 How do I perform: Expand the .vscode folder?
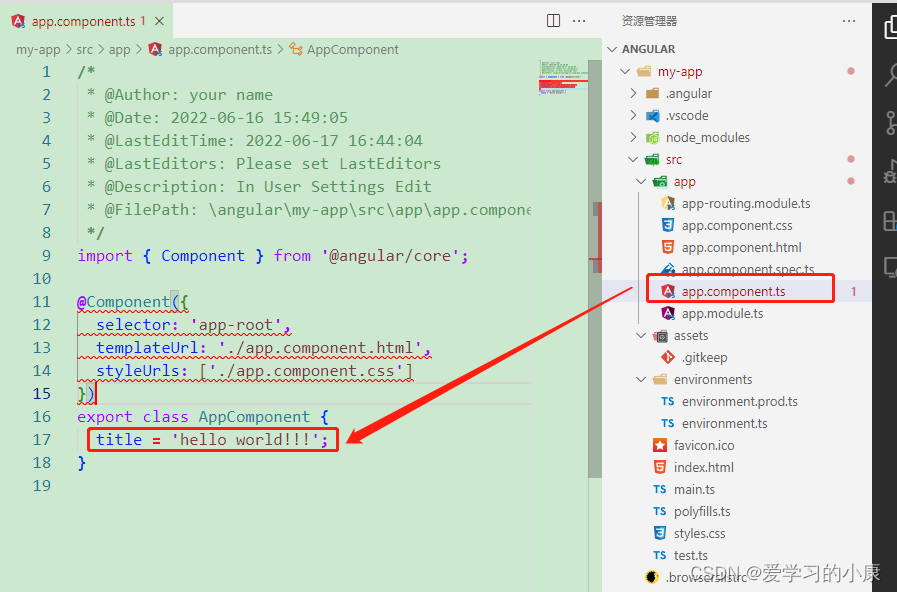click(x=633, y=115)
